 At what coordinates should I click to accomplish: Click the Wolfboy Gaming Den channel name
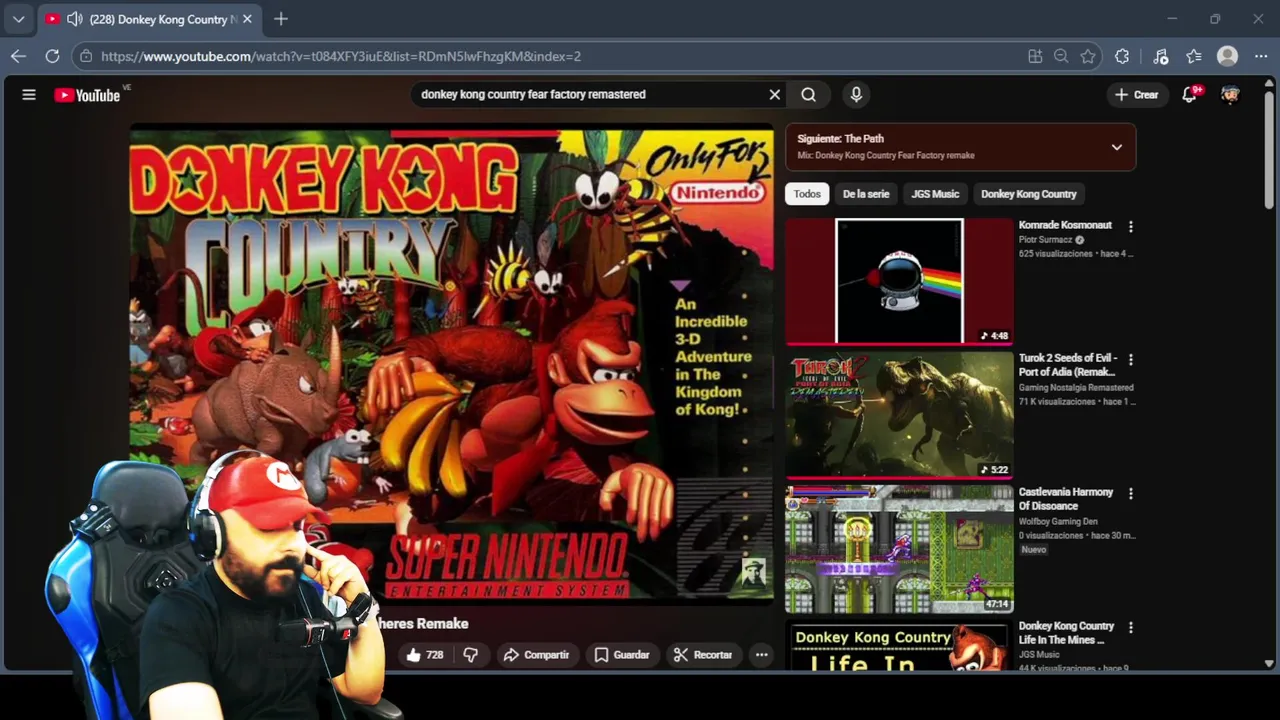tap(1058, 522)
